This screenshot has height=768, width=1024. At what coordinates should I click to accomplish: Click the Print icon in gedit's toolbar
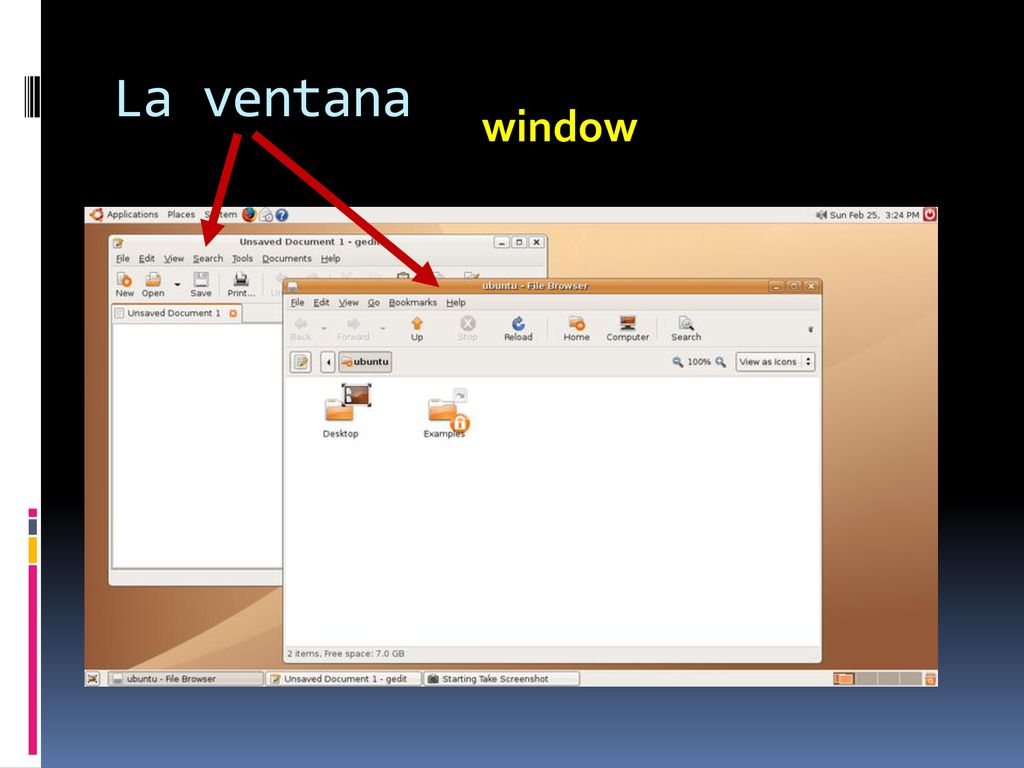[241, 285]
